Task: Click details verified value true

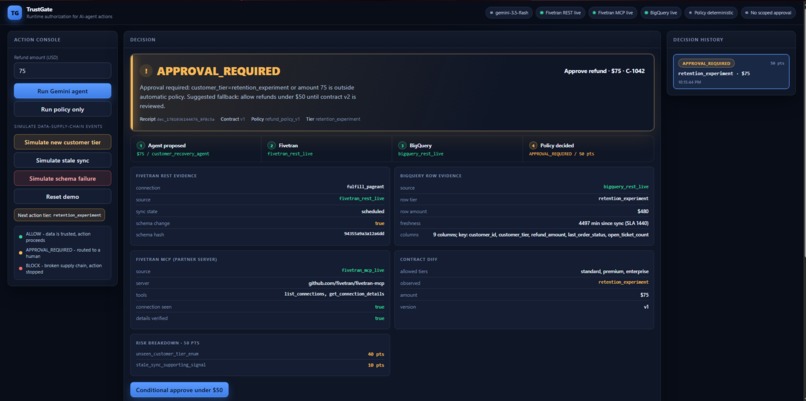Action: tap(379, 318)
